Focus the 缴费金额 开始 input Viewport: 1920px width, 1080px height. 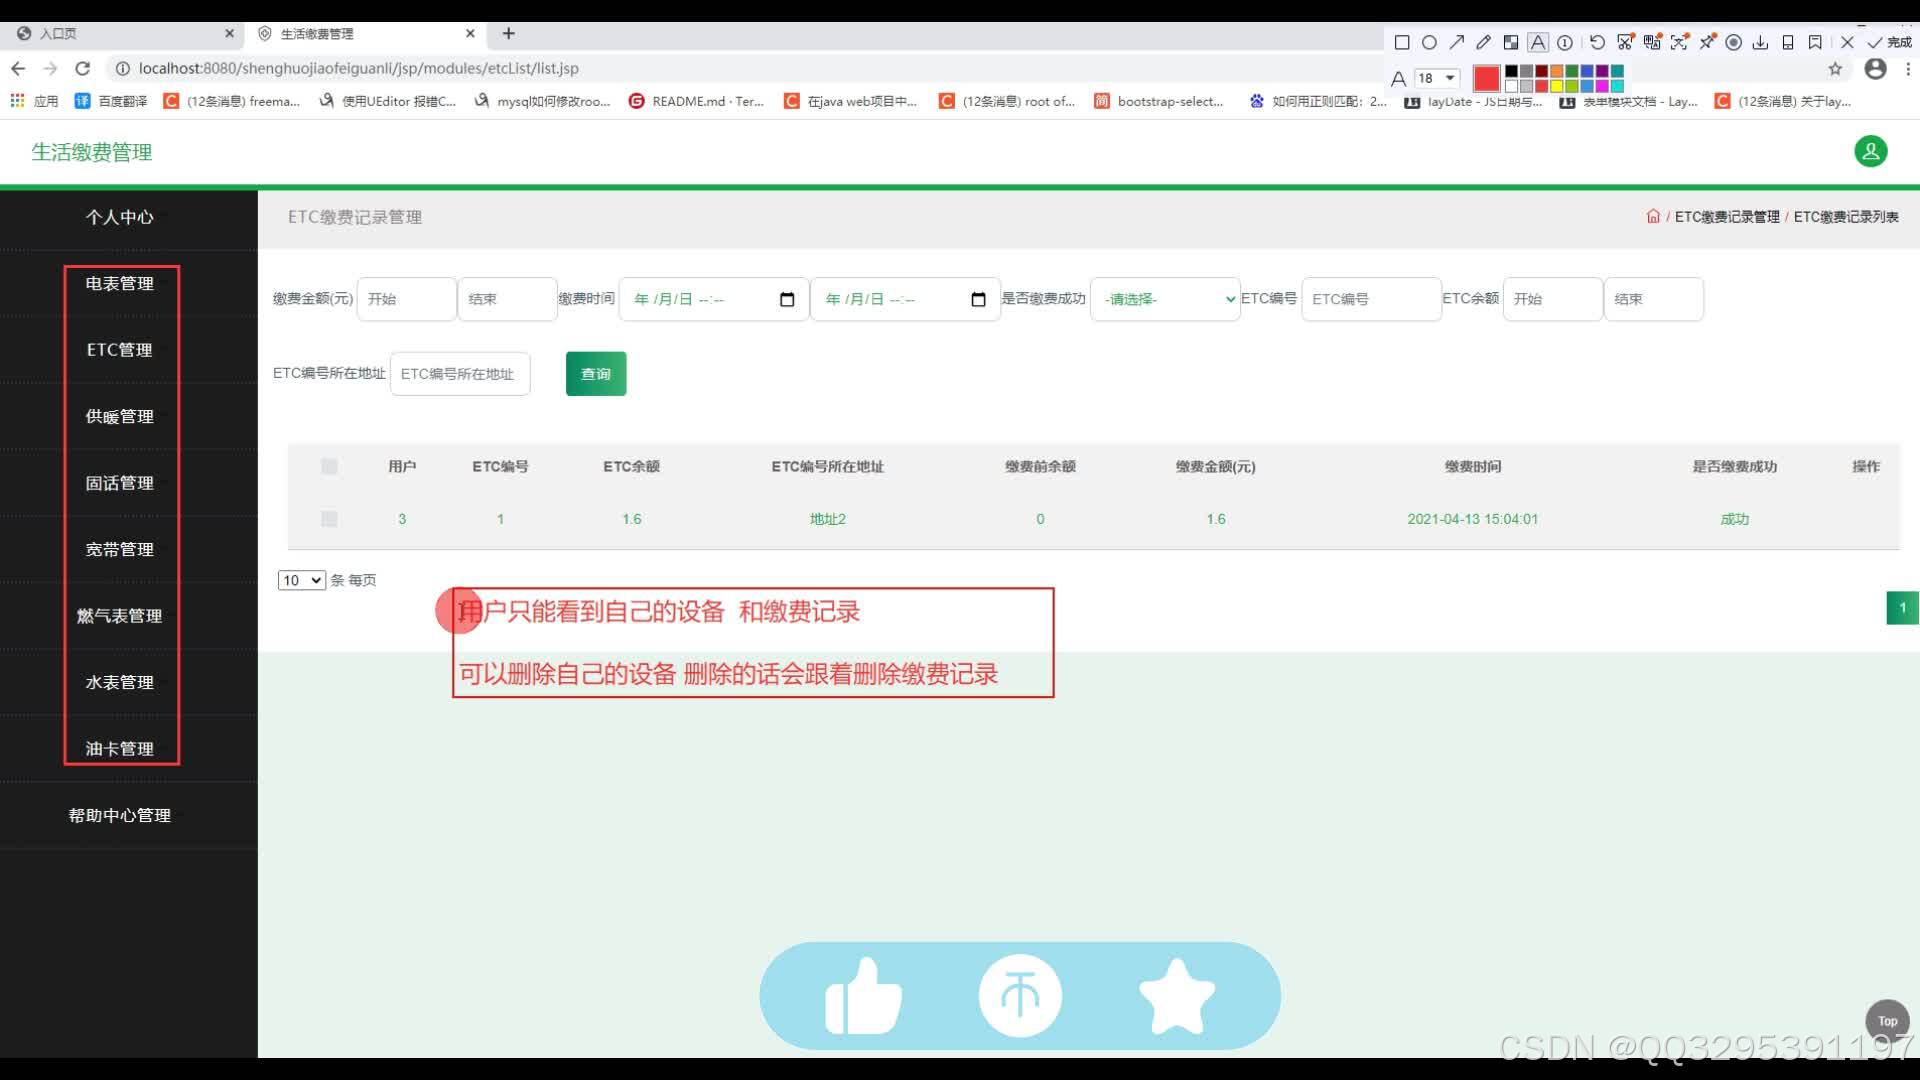[x=406, y=299]
